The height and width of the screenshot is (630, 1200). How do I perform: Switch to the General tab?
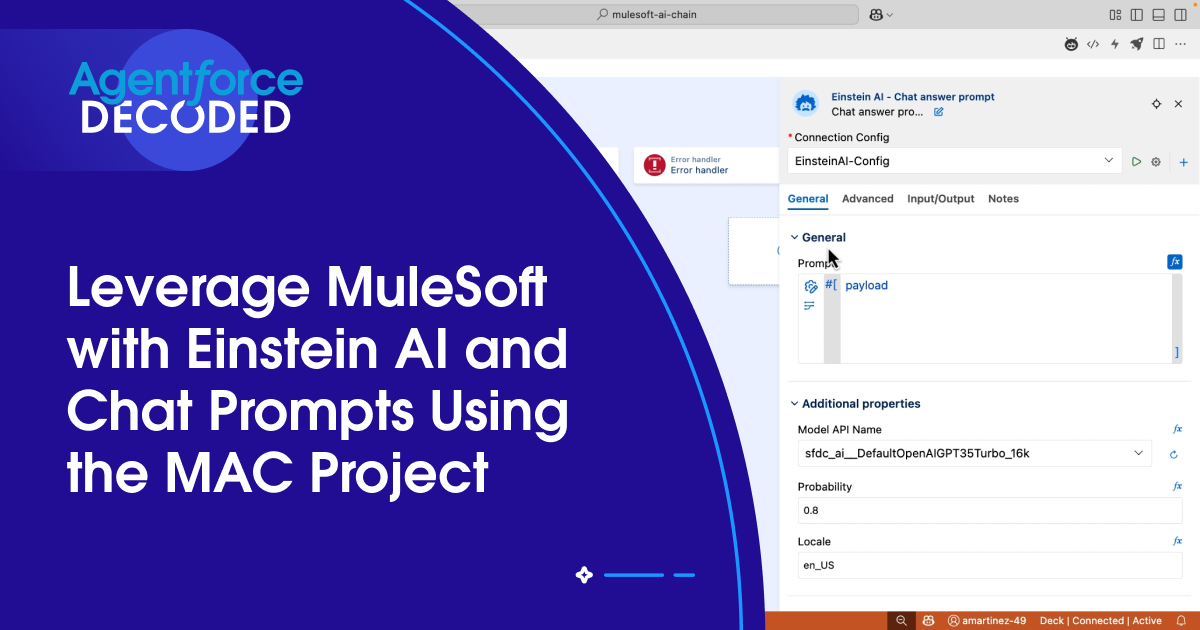tap(808, 199)
